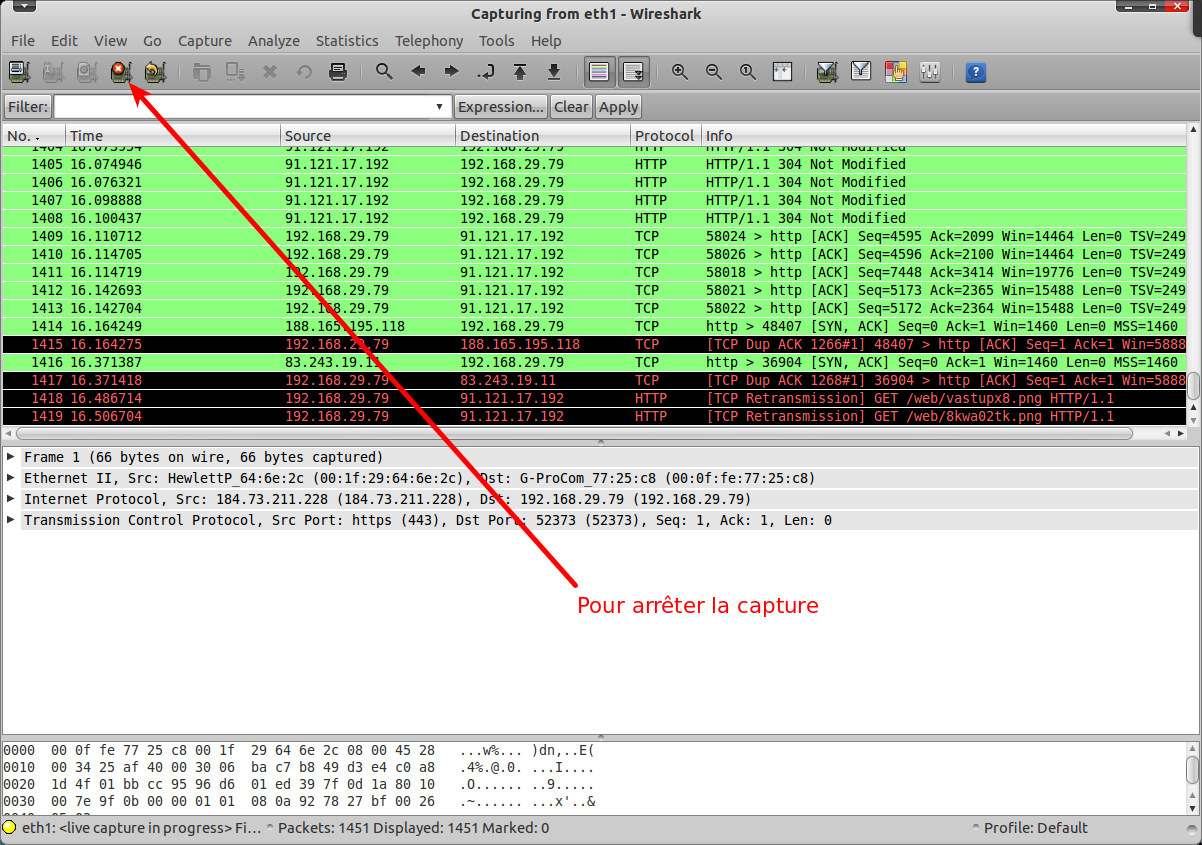Zoom in on packet list text
The height and width of the screenshot is (845, 1202).
click(680, 72)
